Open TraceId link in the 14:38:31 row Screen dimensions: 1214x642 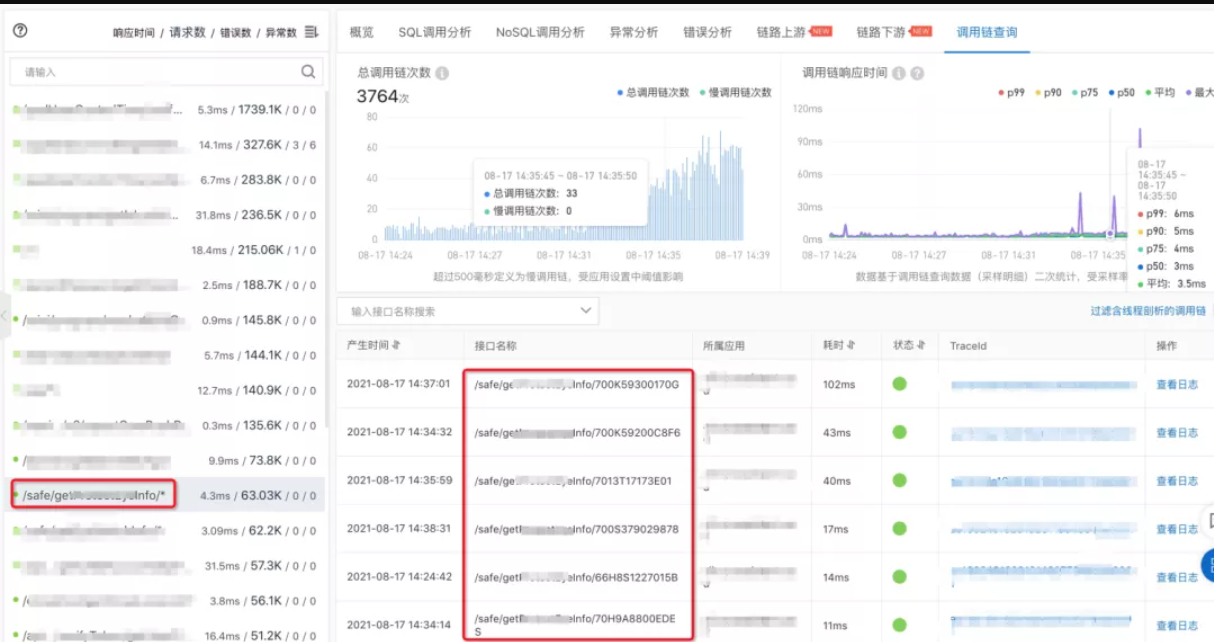1043,529
